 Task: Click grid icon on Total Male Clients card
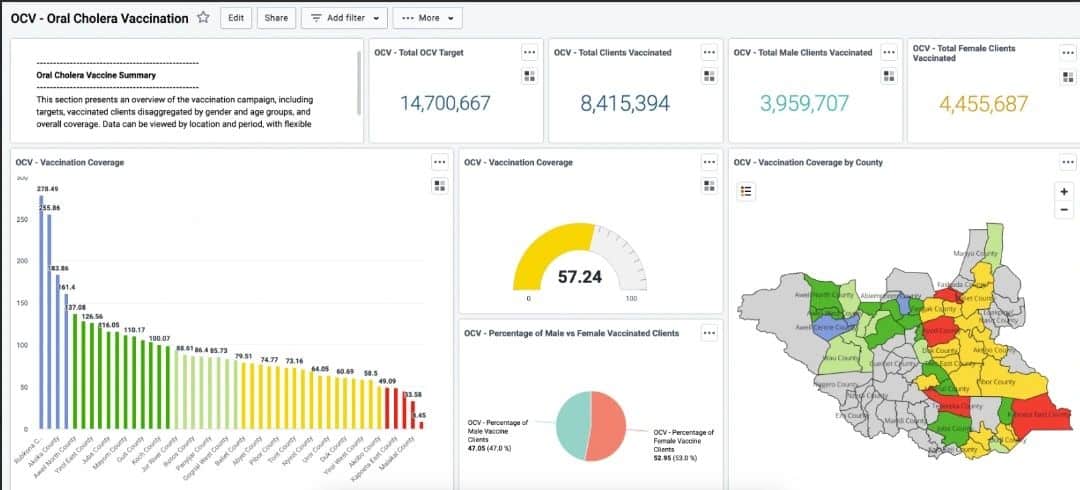(x=889, y=76)
